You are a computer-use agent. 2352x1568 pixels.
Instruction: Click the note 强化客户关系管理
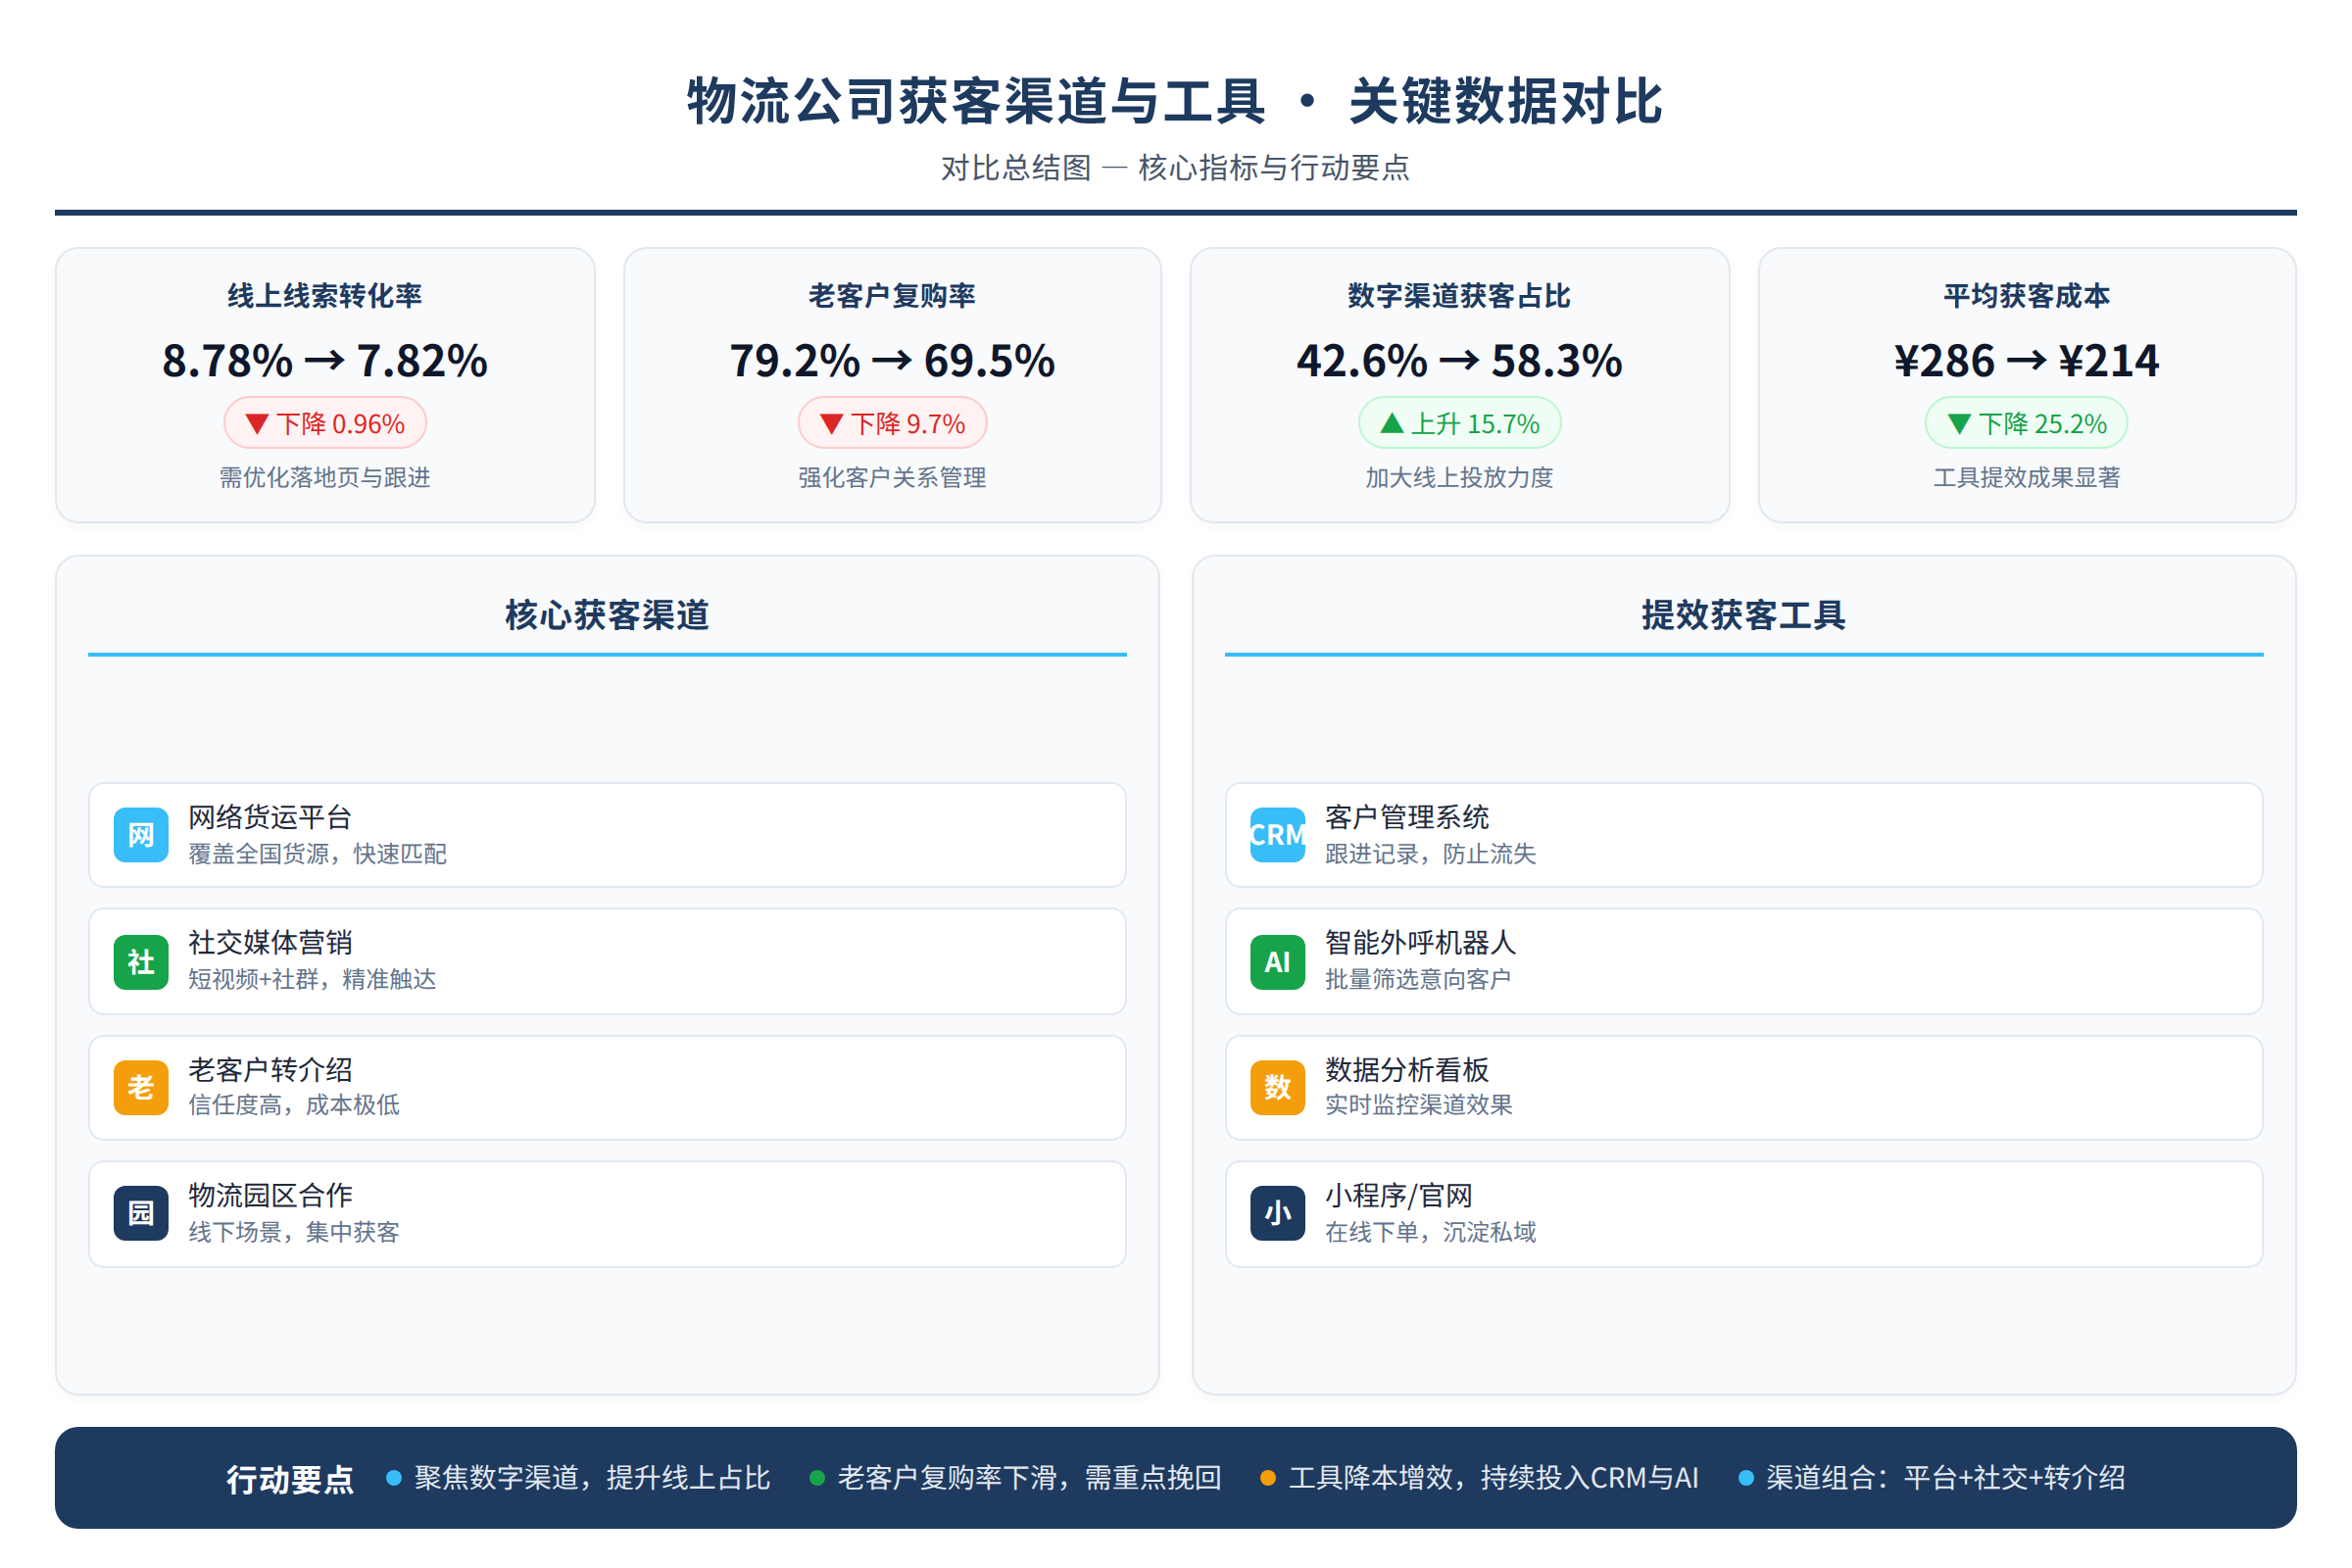click(x=892, y=478)
